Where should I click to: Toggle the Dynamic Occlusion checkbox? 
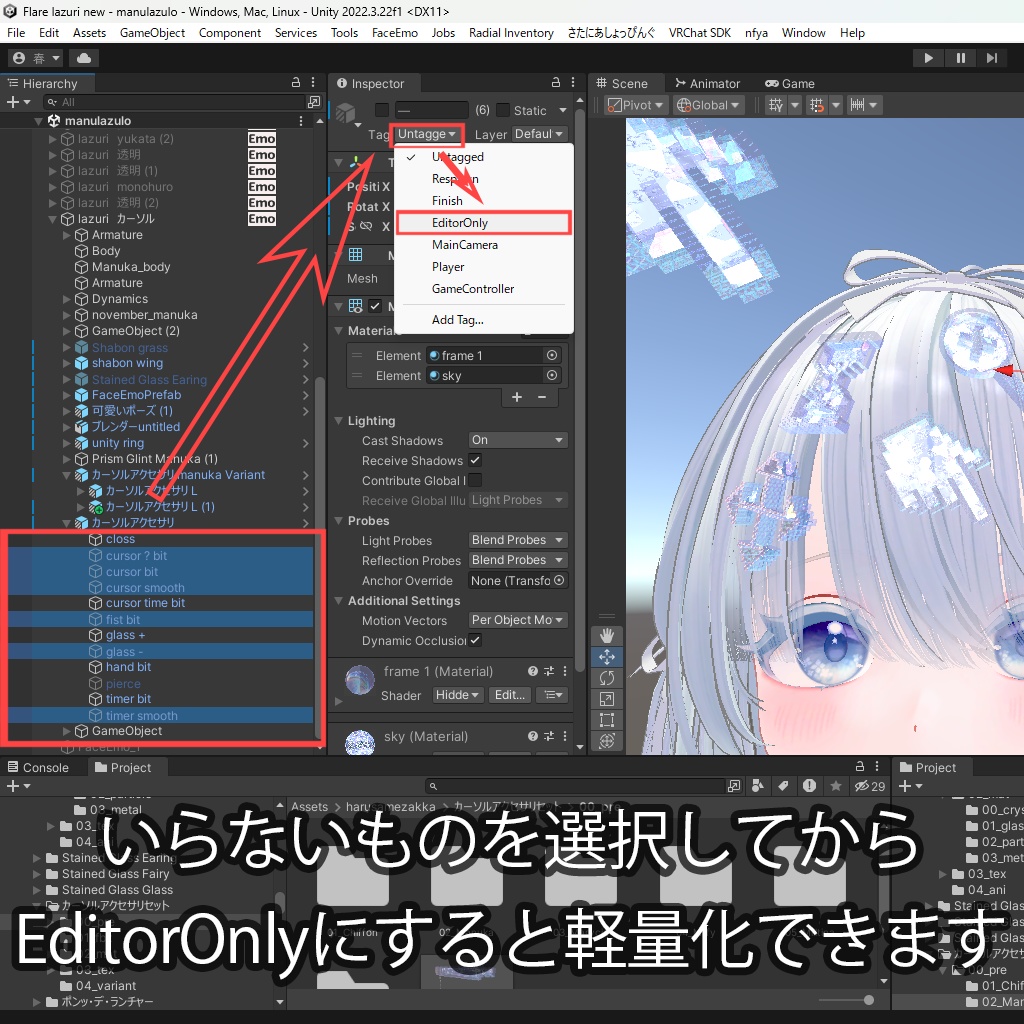click(x=475, y=640)
